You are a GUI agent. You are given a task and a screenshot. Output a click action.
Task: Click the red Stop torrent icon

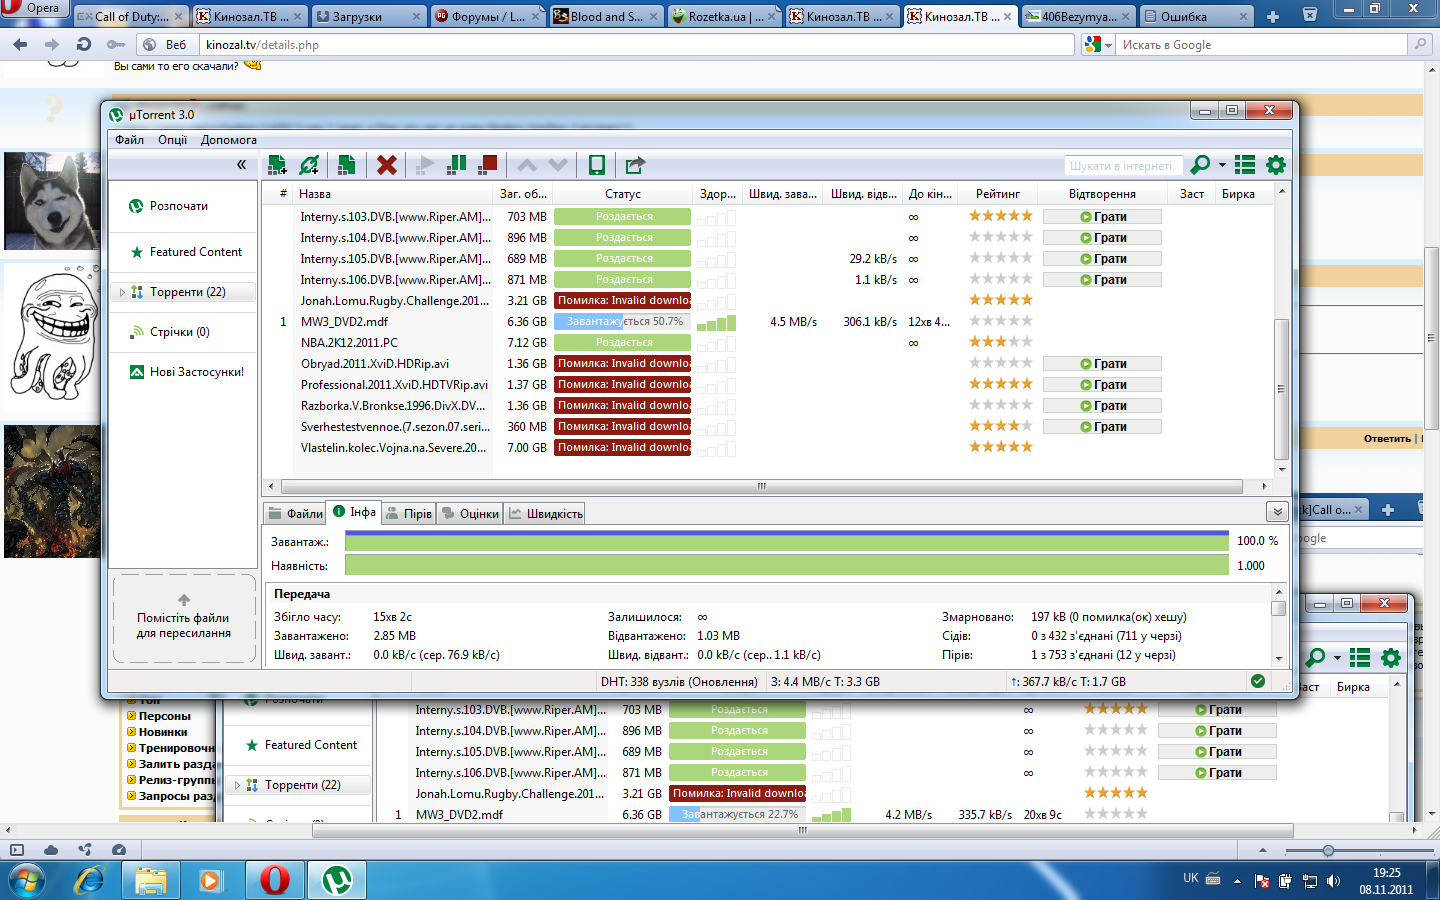(x=488, y=164)
